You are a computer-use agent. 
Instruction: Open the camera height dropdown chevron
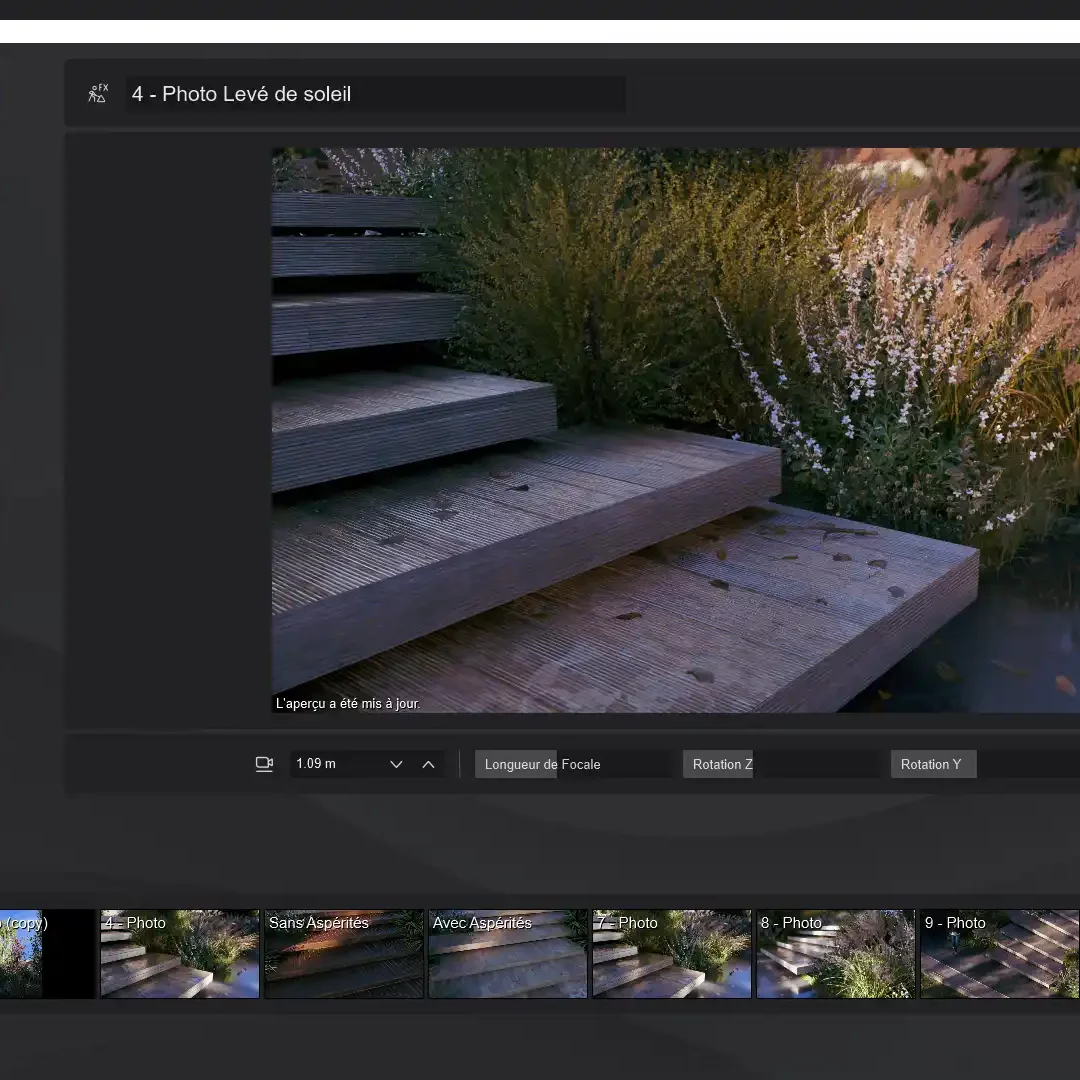click(x=396, y=764)
